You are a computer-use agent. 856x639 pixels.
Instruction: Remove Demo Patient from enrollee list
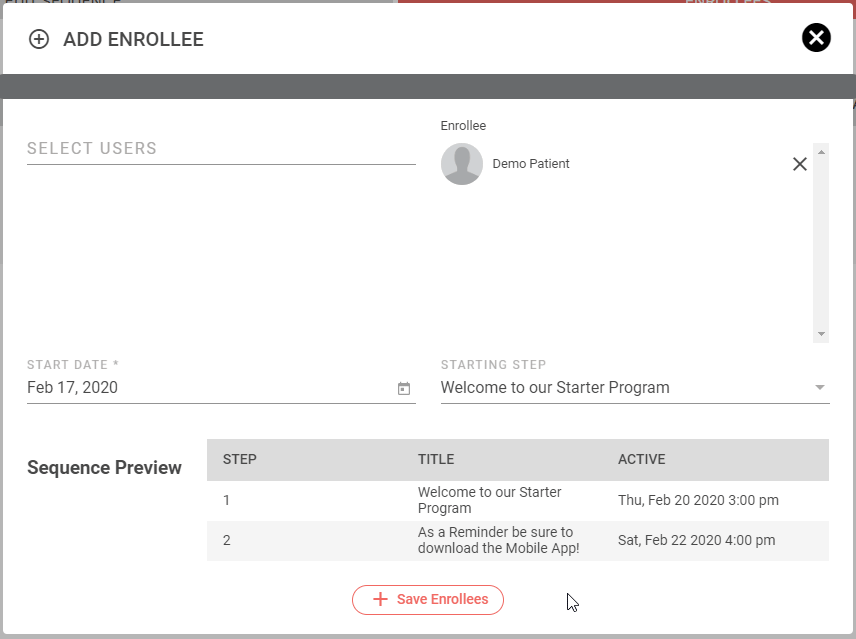click(799, 164)
